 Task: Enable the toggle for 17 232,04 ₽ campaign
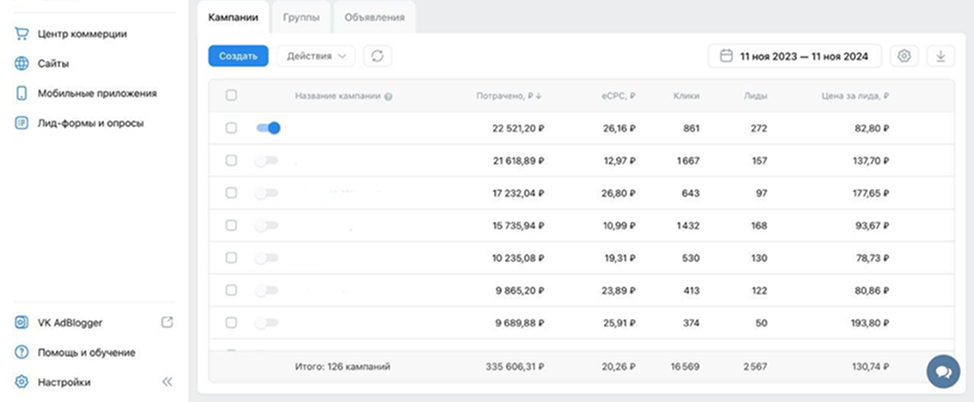(266, 193)
